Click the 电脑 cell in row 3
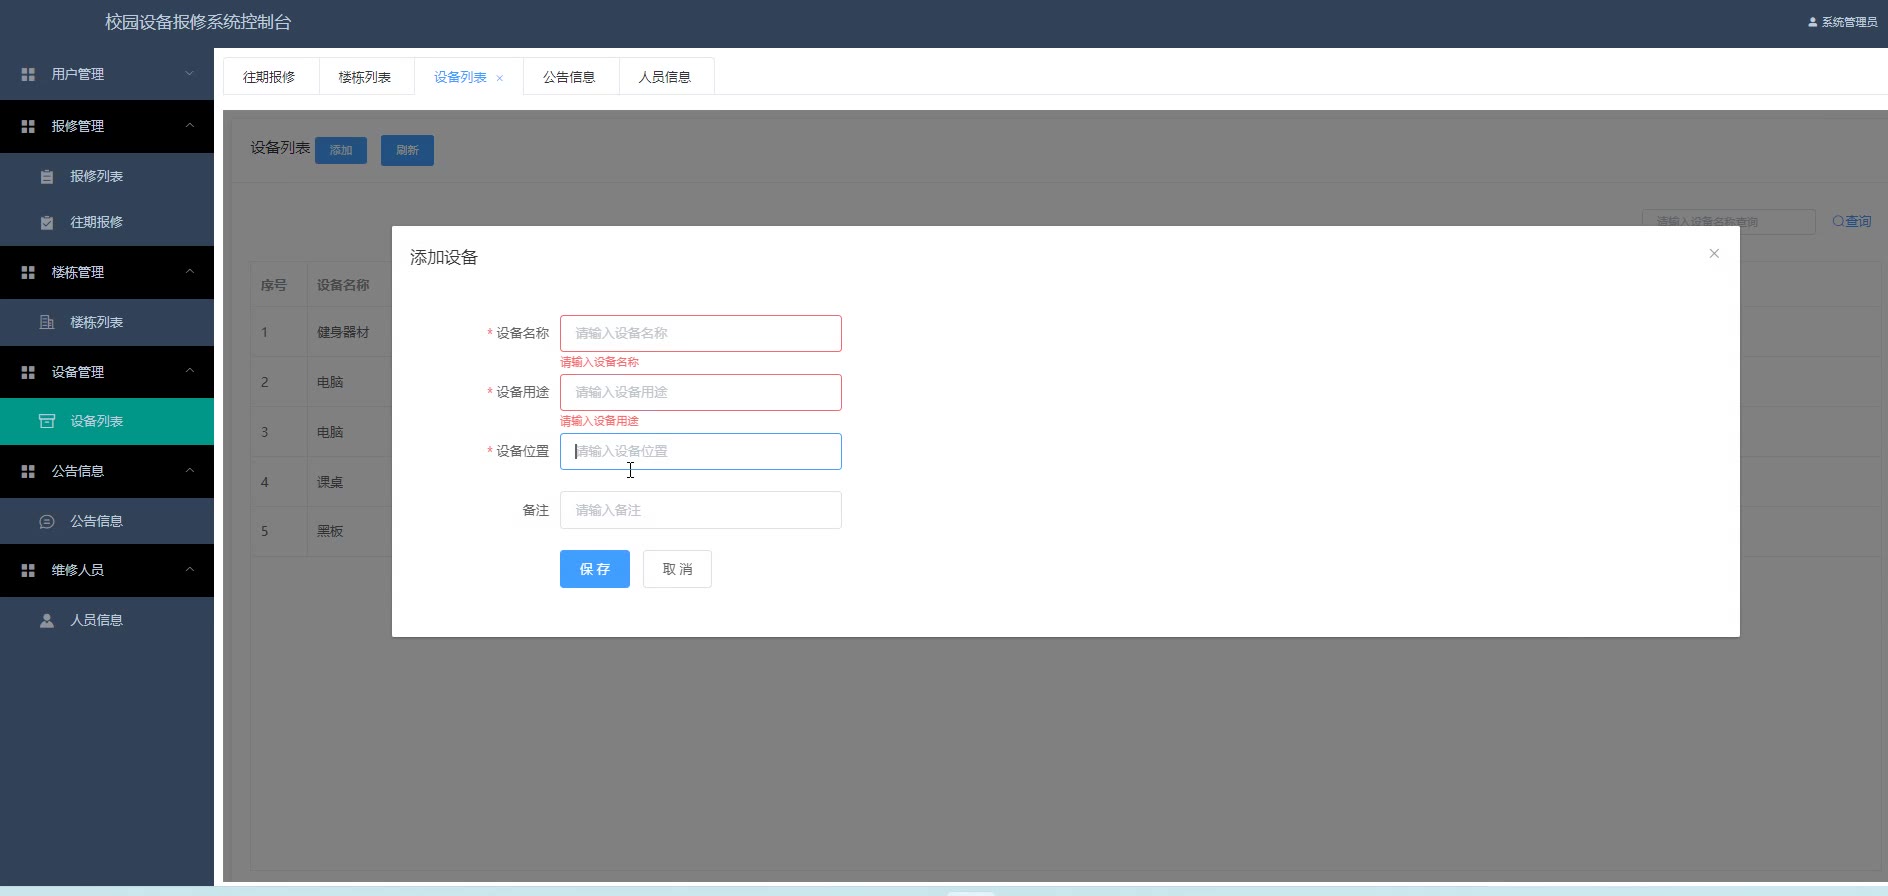Image resolution: width=1888 pixels, height=896 pixels. click(x=330, y=432)
